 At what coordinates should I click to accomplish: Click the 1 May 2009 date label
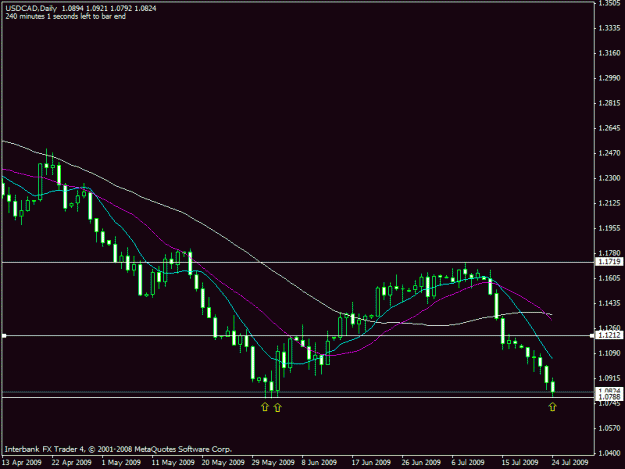[121, 462]
